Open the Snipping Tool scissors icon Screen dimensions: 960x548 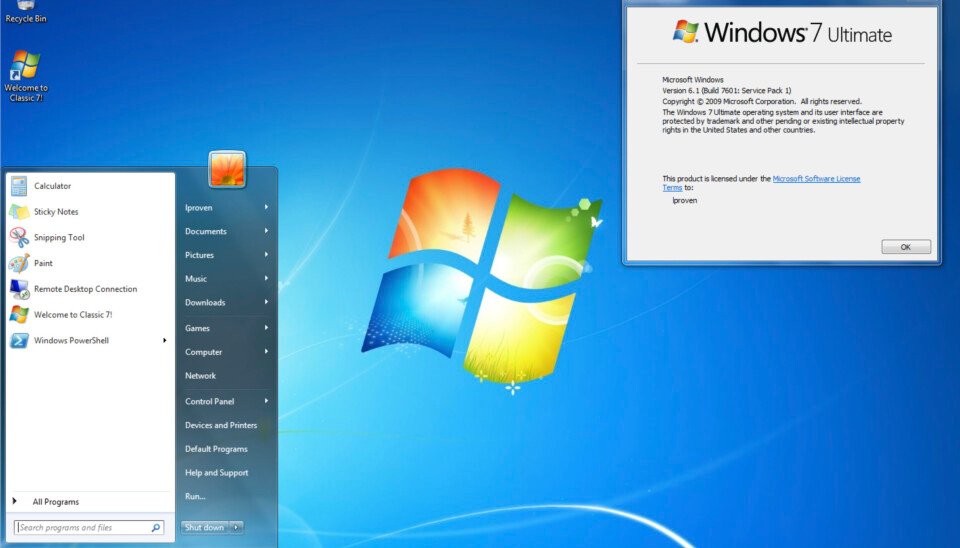19,238
